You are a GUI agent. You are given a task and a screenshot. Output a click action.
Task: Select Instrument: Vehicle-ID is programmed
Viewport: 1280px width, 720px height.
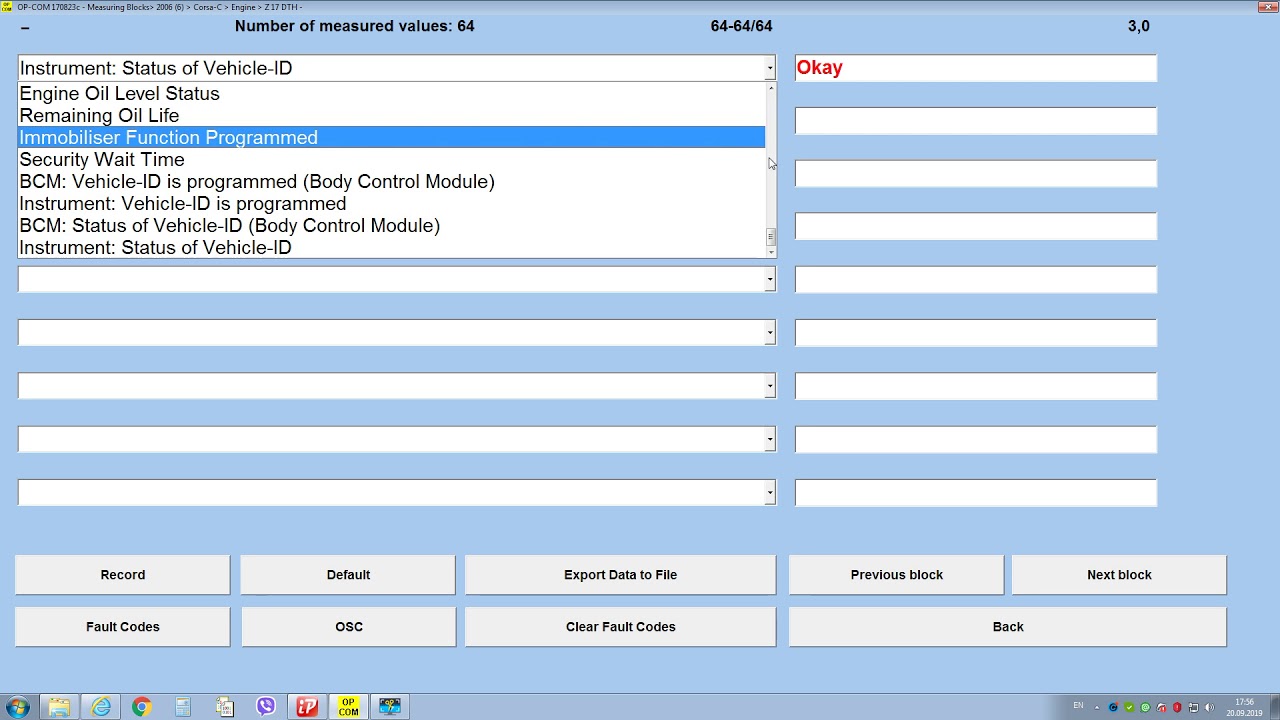click(392, 204)
